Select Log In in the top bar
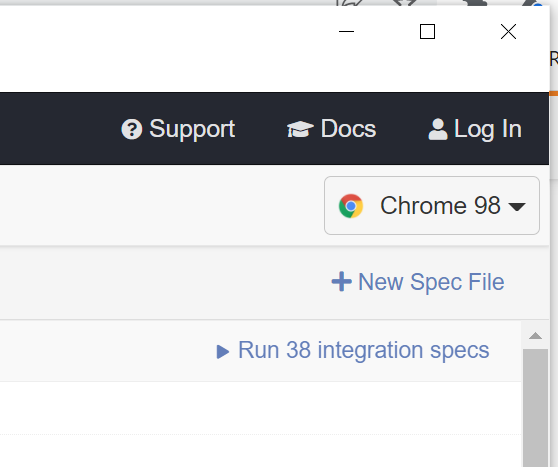The width and height of the screenshot is (558, 467). [475, 129]
